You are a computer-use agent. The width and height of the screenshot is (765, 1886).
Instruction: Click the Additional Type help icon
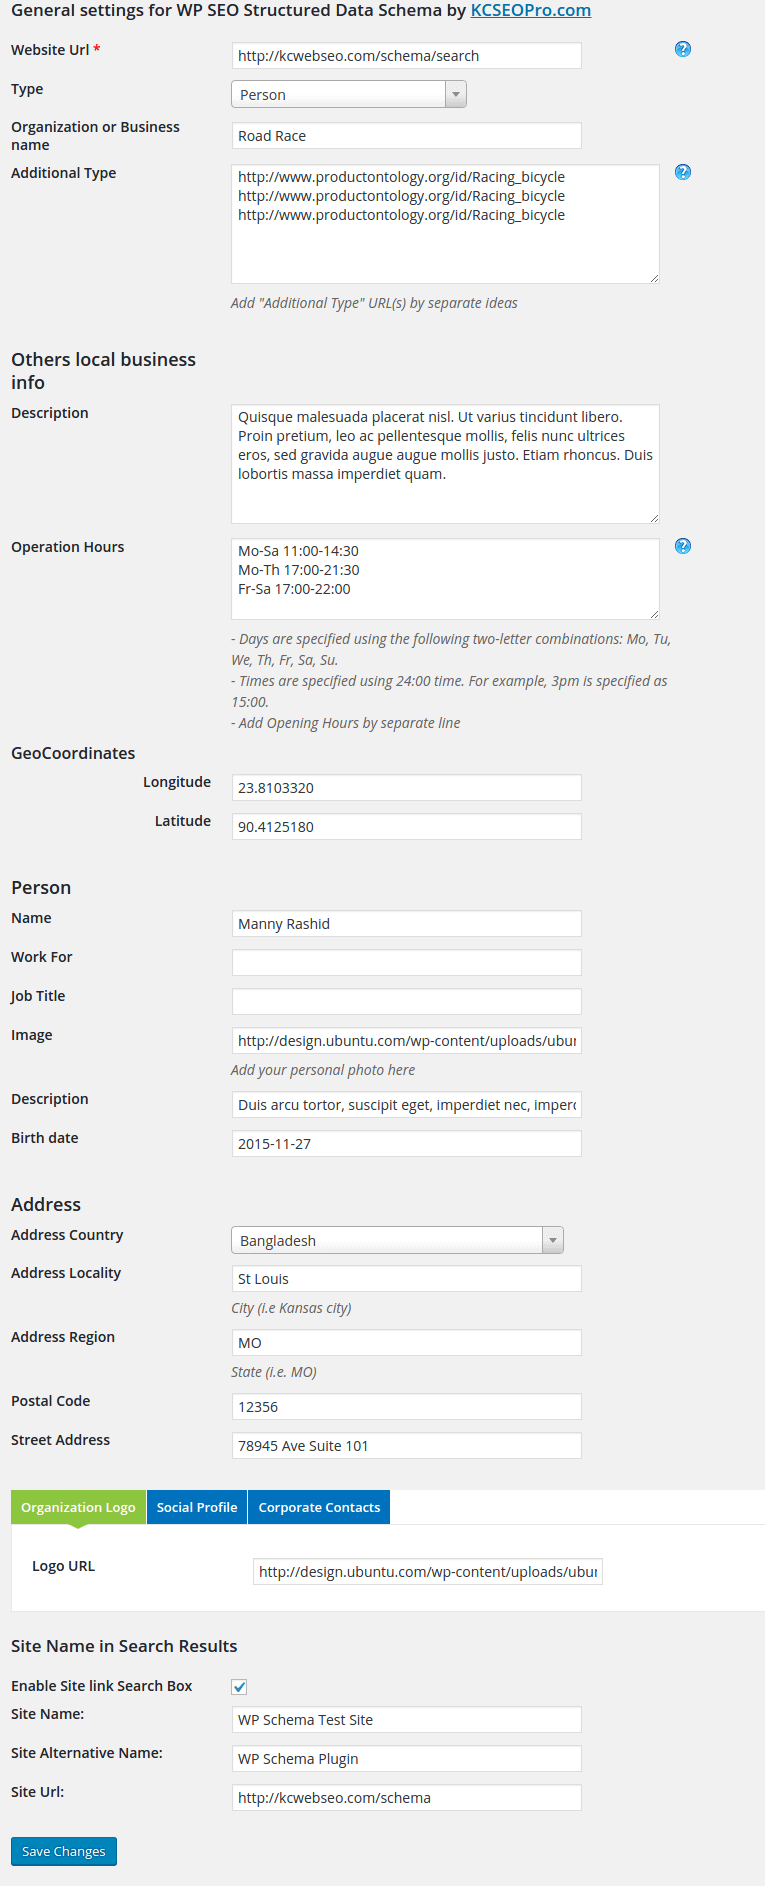682,172
